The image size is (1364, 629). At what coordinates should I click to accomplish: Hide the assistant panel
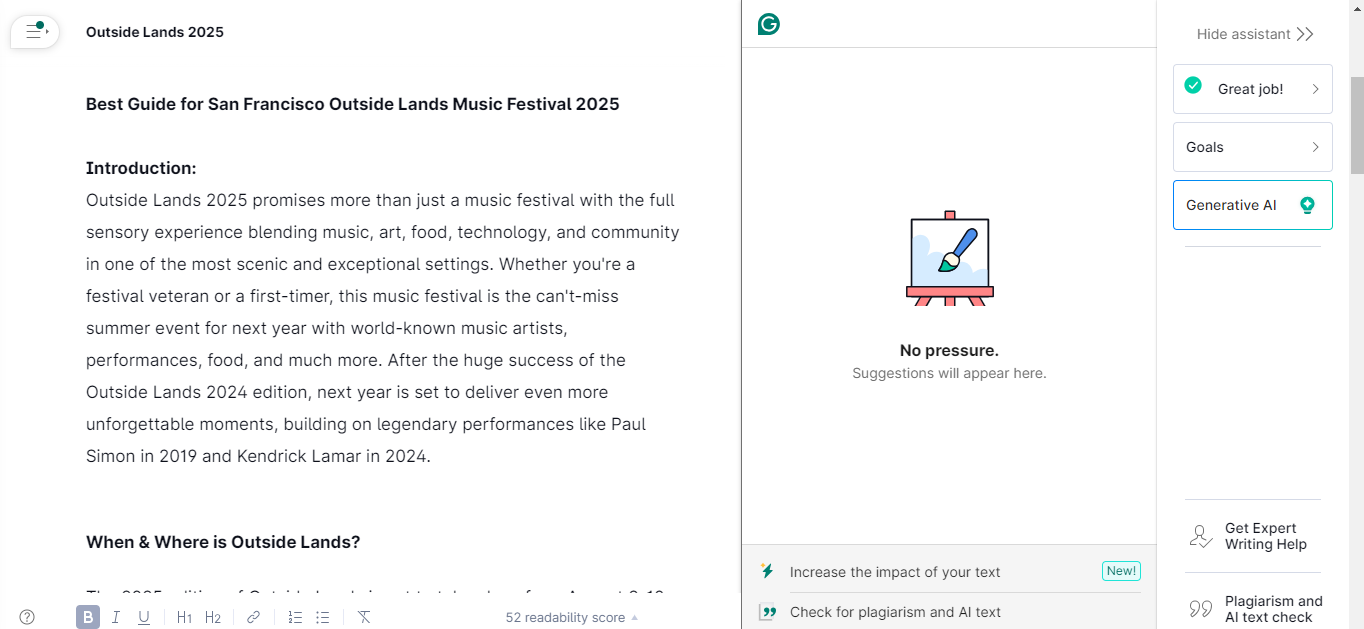coord(1255,34)
